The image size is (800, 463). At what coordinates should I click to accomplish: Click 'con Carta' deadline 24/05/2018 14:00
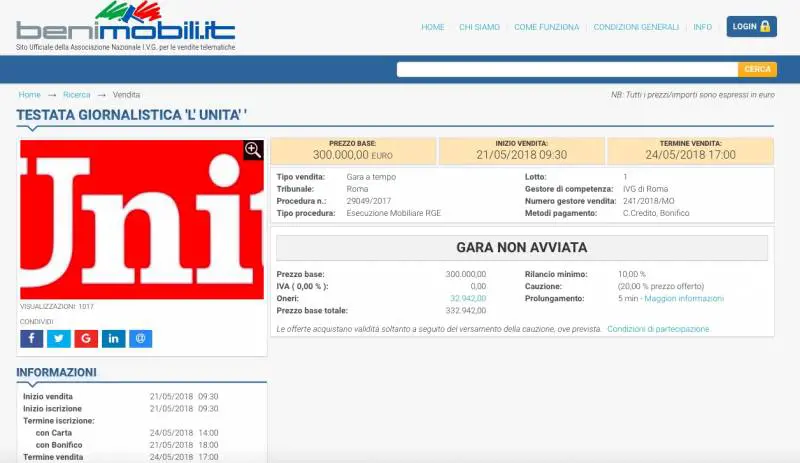(x=184, y=433)
